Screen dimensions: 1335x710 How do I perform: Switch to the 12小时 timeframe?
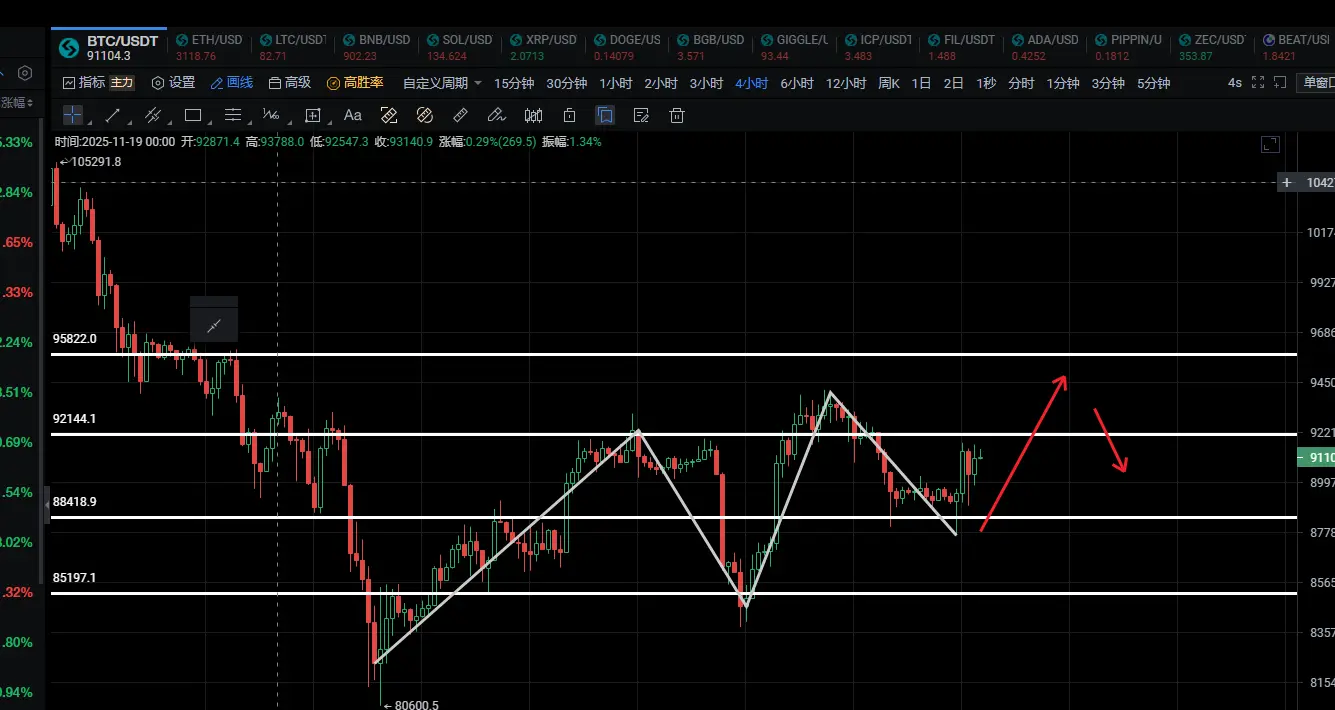pyautogui.click(x=846, y=83)
